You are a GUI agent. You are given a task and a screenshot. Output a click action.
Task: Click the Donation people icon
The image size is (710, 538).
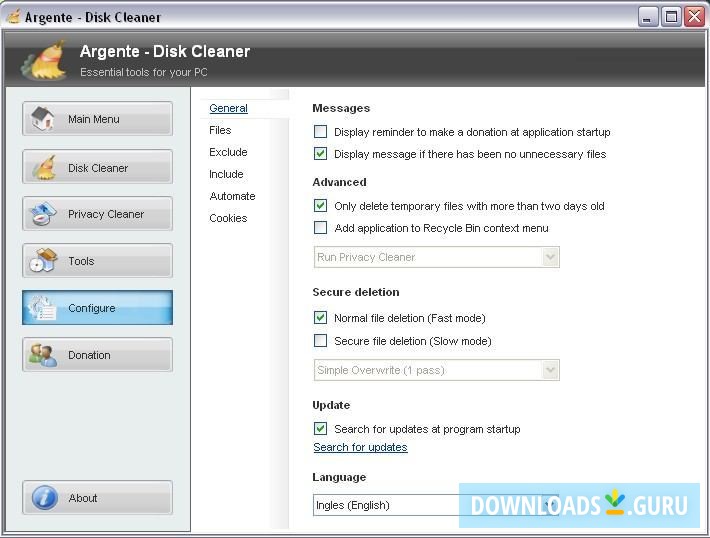(43, 355)
